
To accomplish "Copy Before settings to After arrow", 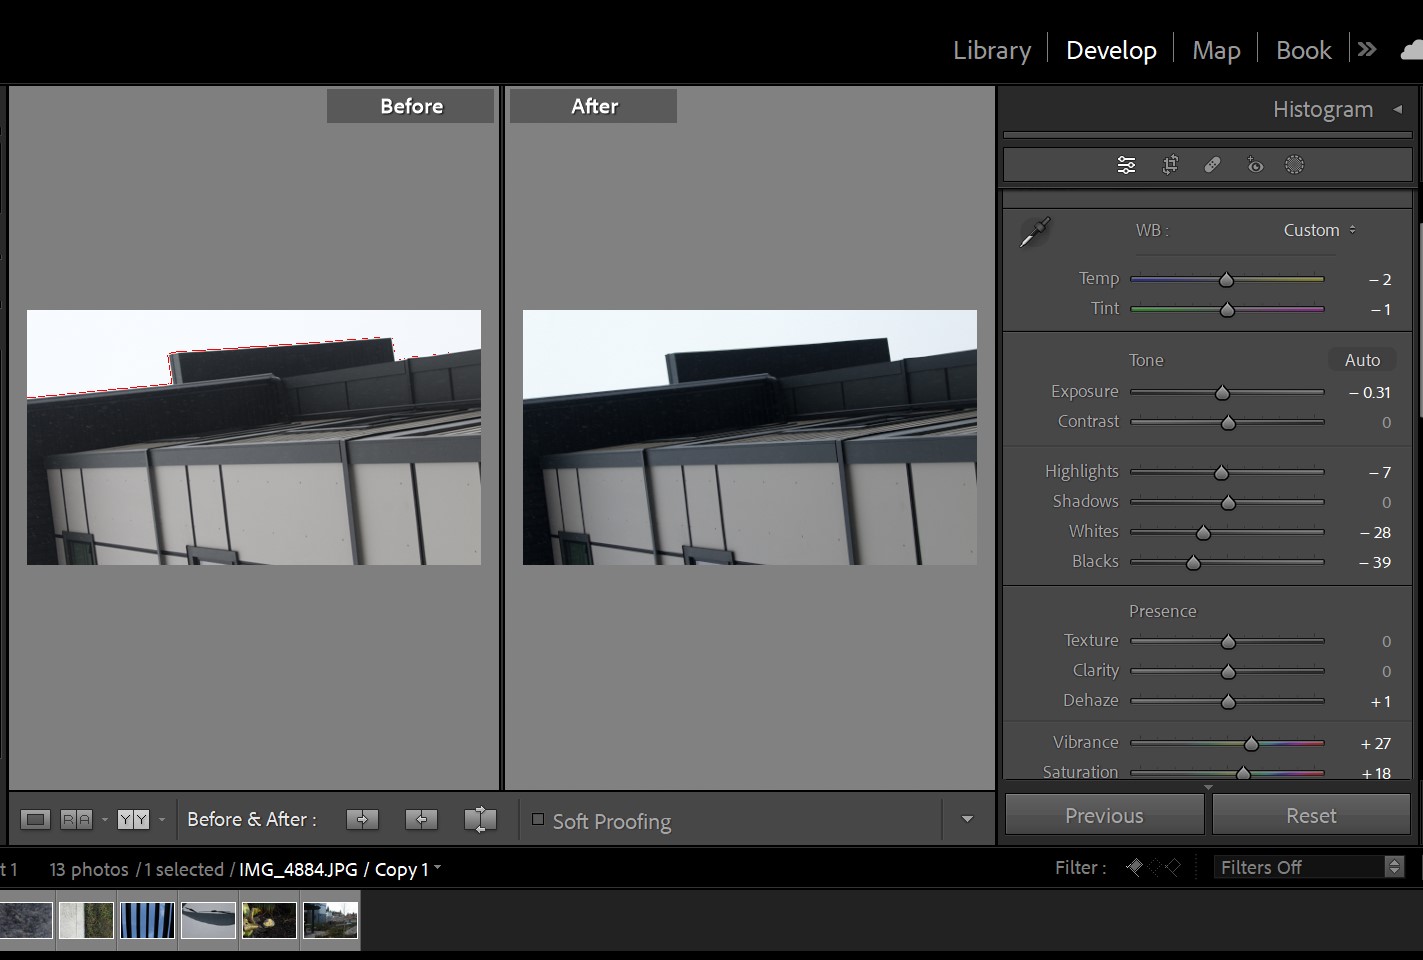I will click(x=362, y=820).
